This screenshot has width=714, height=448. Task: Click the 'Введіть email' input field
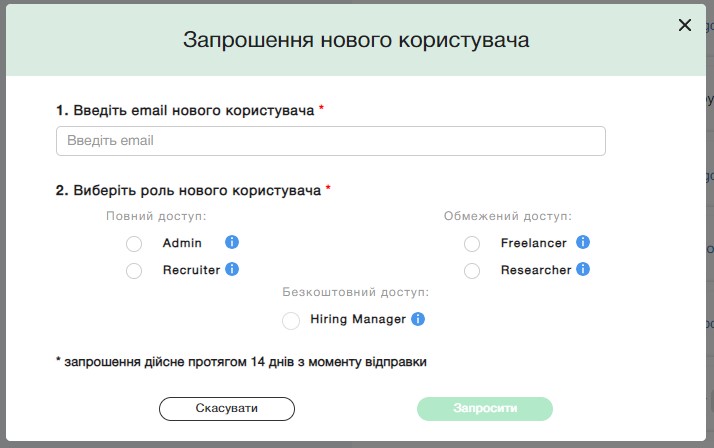(330, 141)
